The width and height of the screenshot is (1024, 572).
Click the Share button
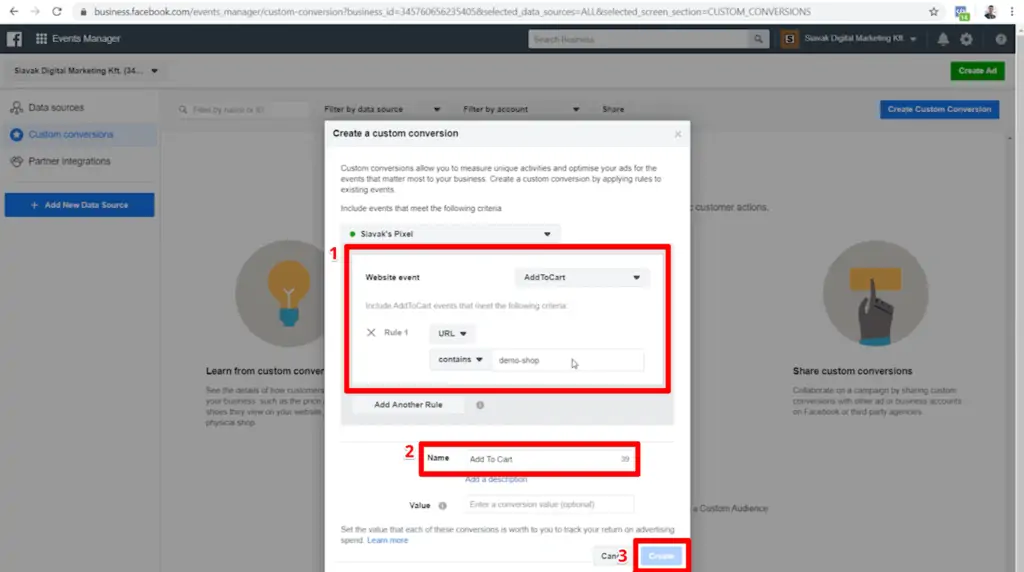click(x=613, y=109)
